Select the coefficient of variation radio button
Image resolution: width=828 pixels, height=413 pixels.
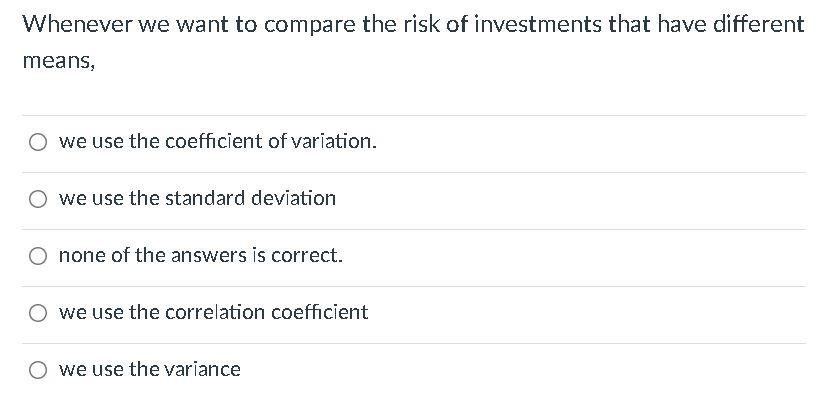point(37,142)
